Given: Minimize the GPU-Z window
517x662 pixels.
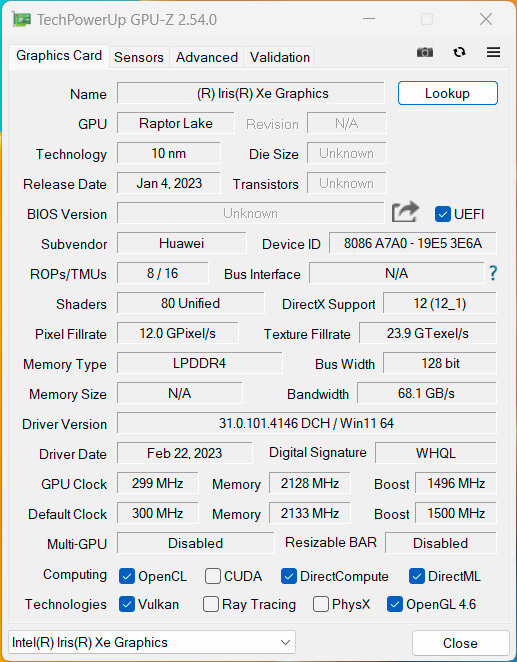Looking at the screenshot, I should (368, 19).
